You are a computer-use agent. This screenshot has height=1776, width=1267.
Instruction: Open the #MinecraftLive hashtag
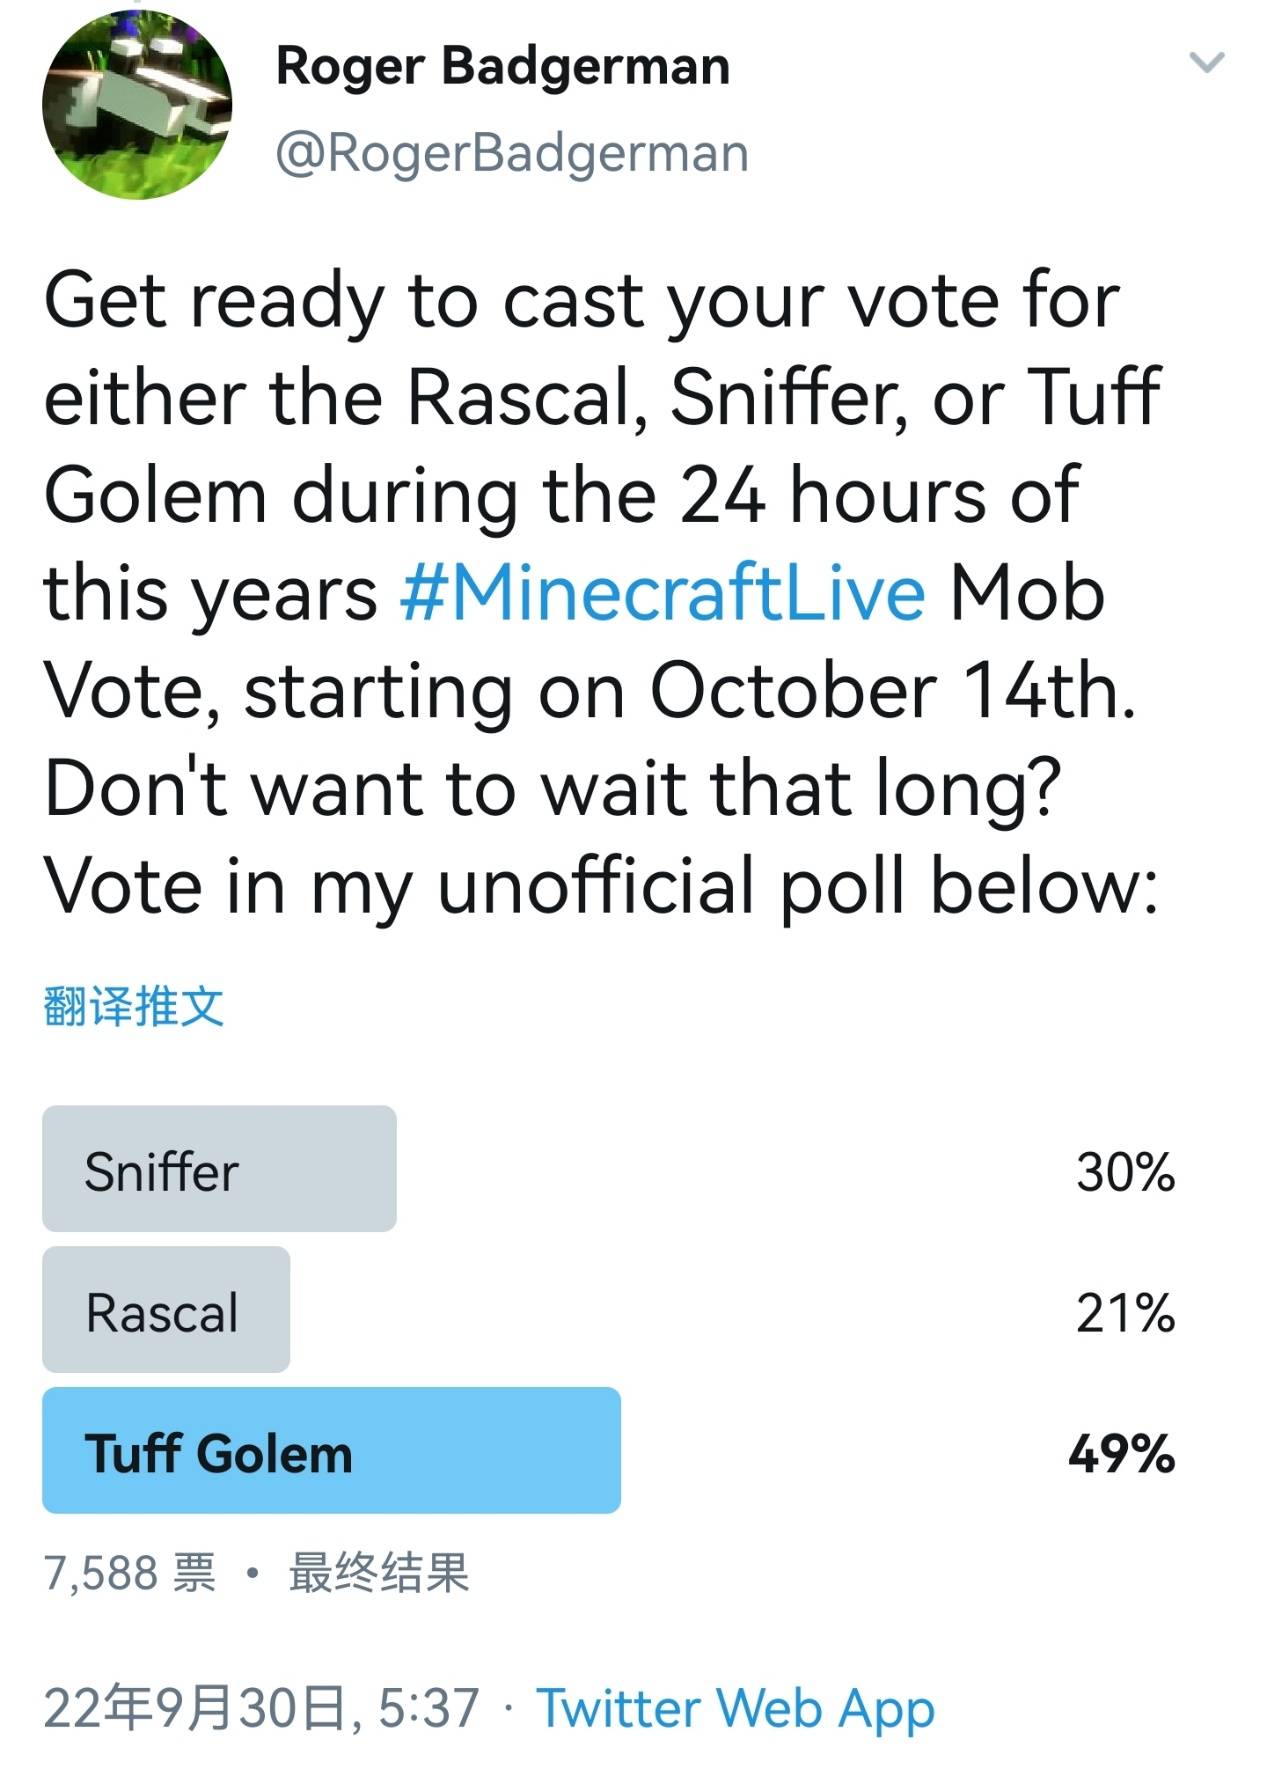click(662, 593)
